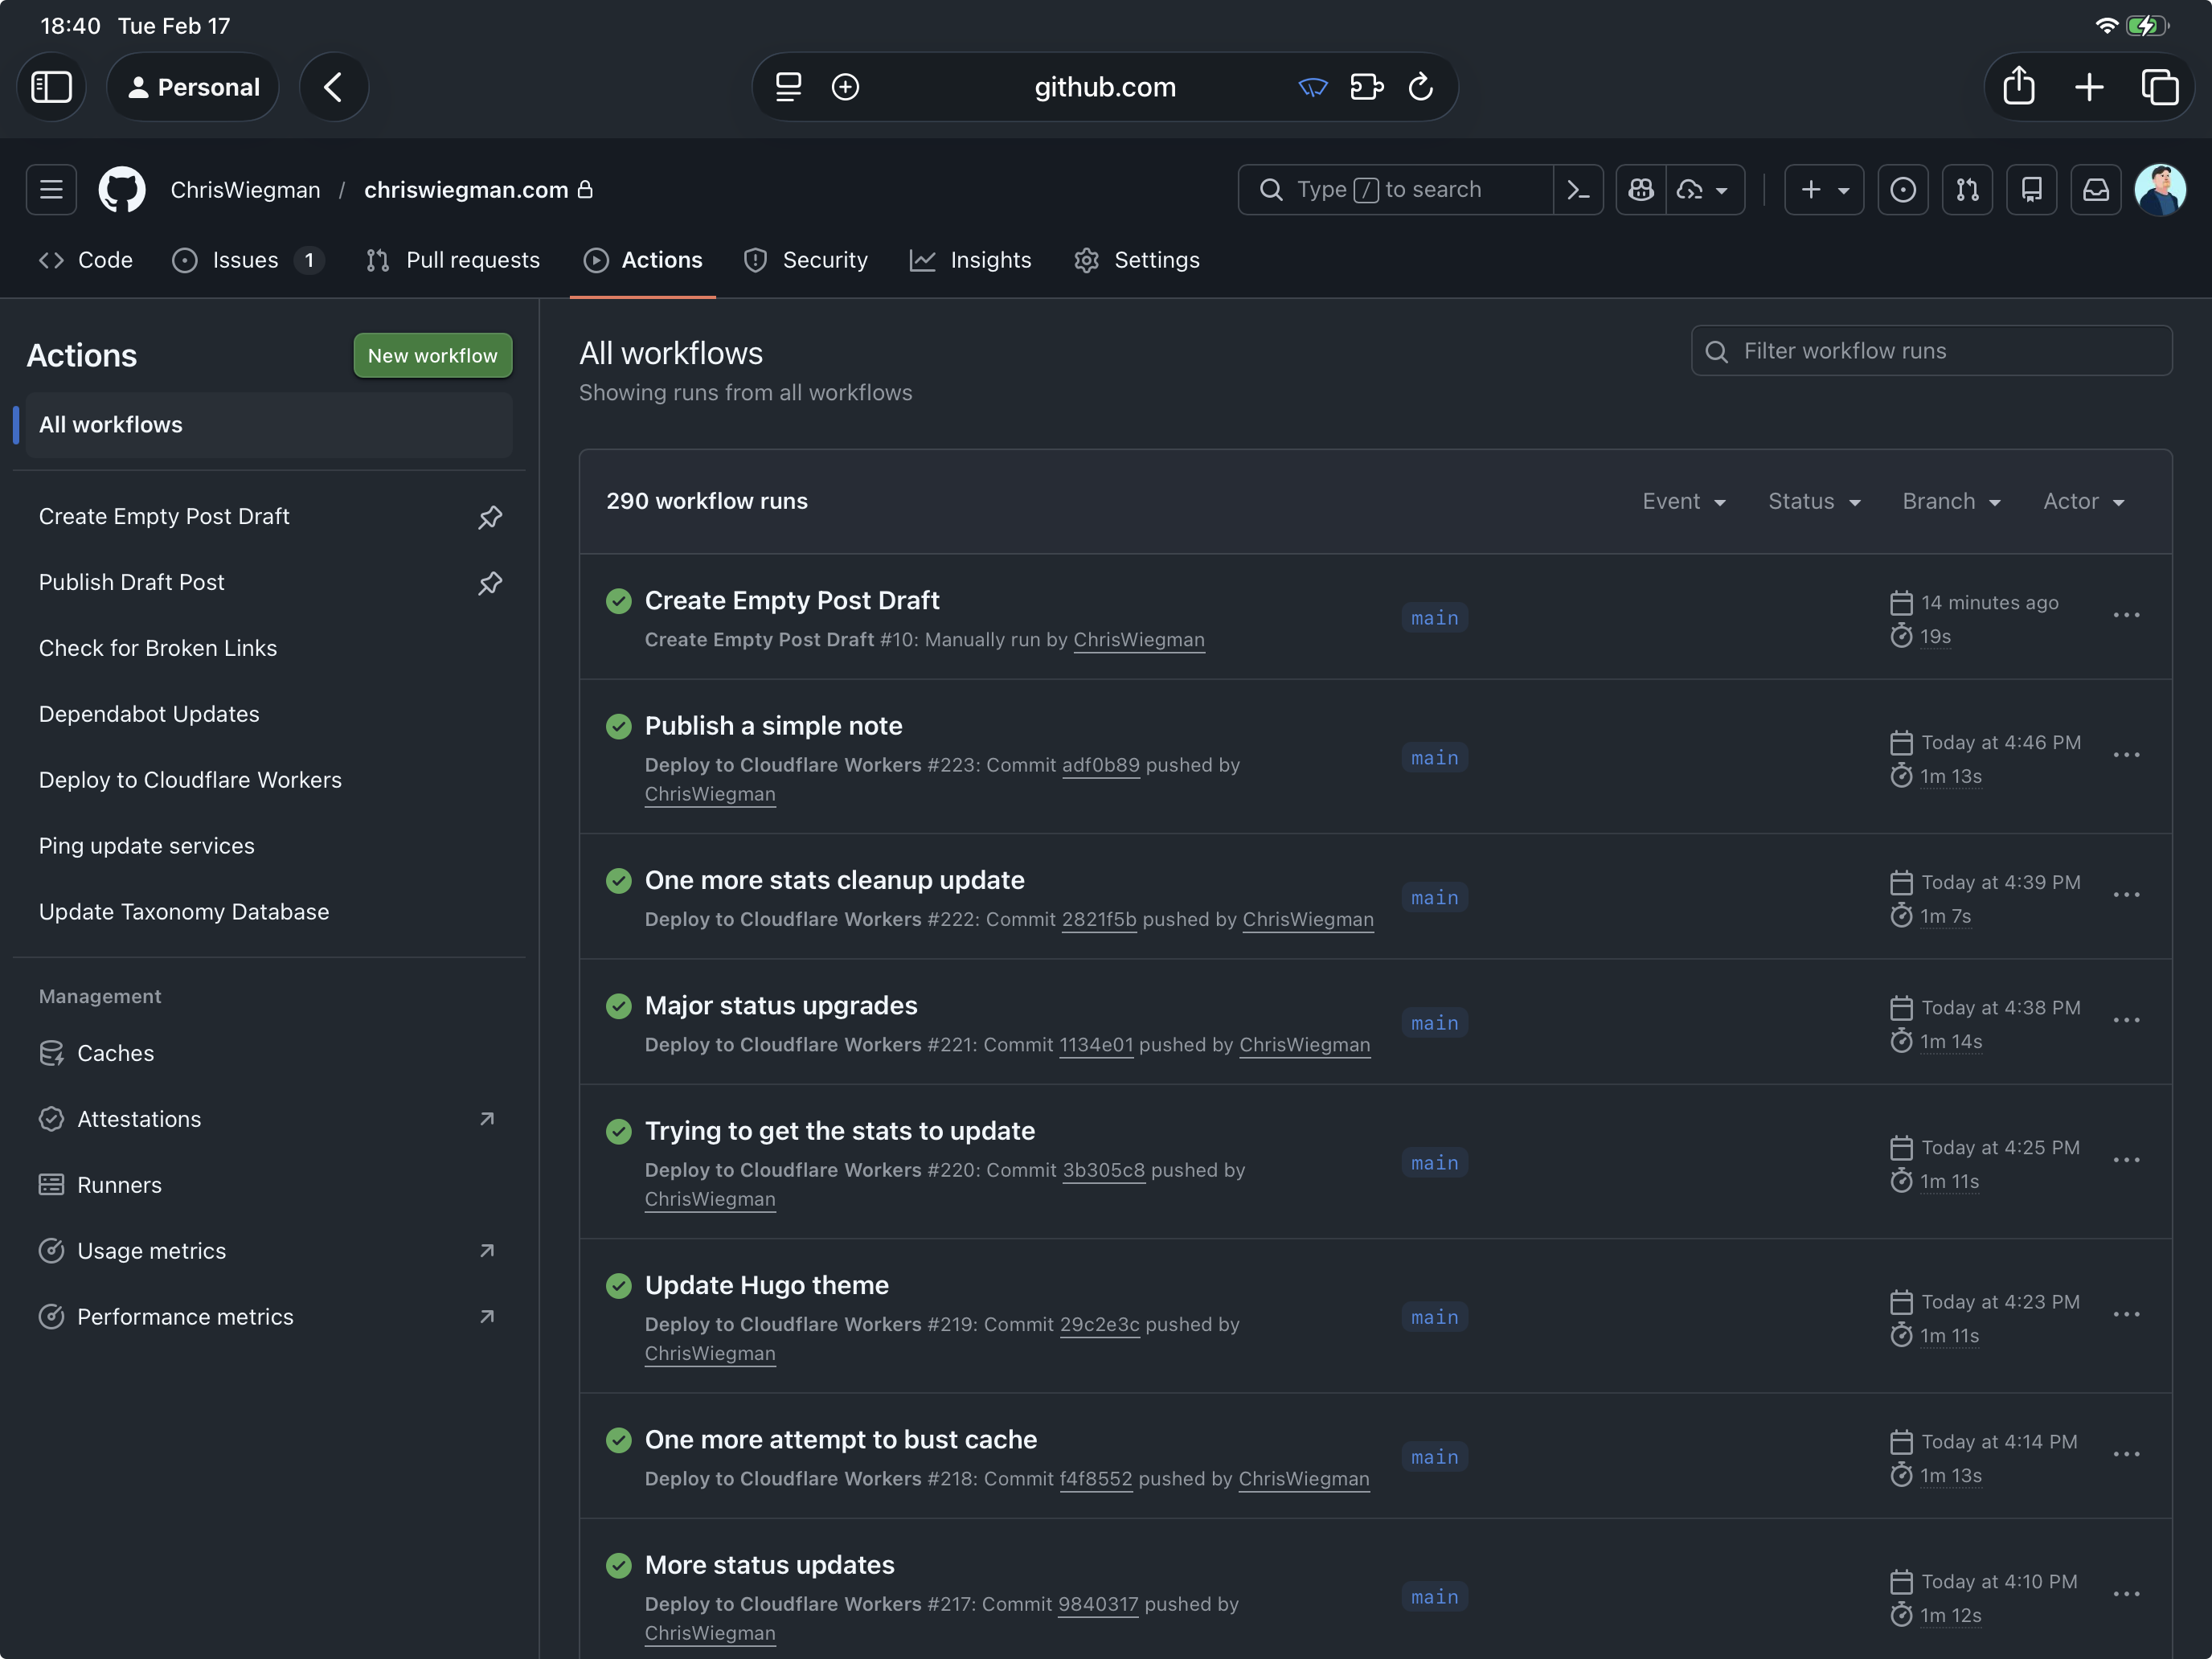The height and width of the screenshot is (1659, 2212).
Task: Open options for Publish a simple note run
Action: (x=2126, y=755)
